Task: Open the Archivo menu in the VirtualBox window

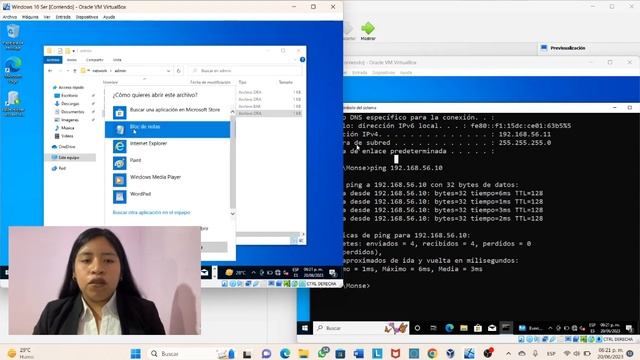Action: coord(10,17)
